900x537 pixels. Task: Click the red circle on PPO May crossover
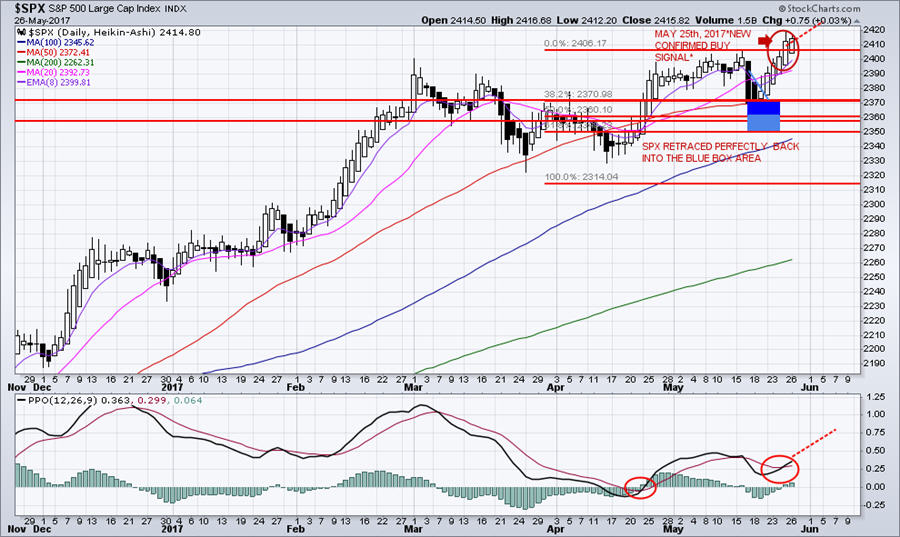pos(780,467)
